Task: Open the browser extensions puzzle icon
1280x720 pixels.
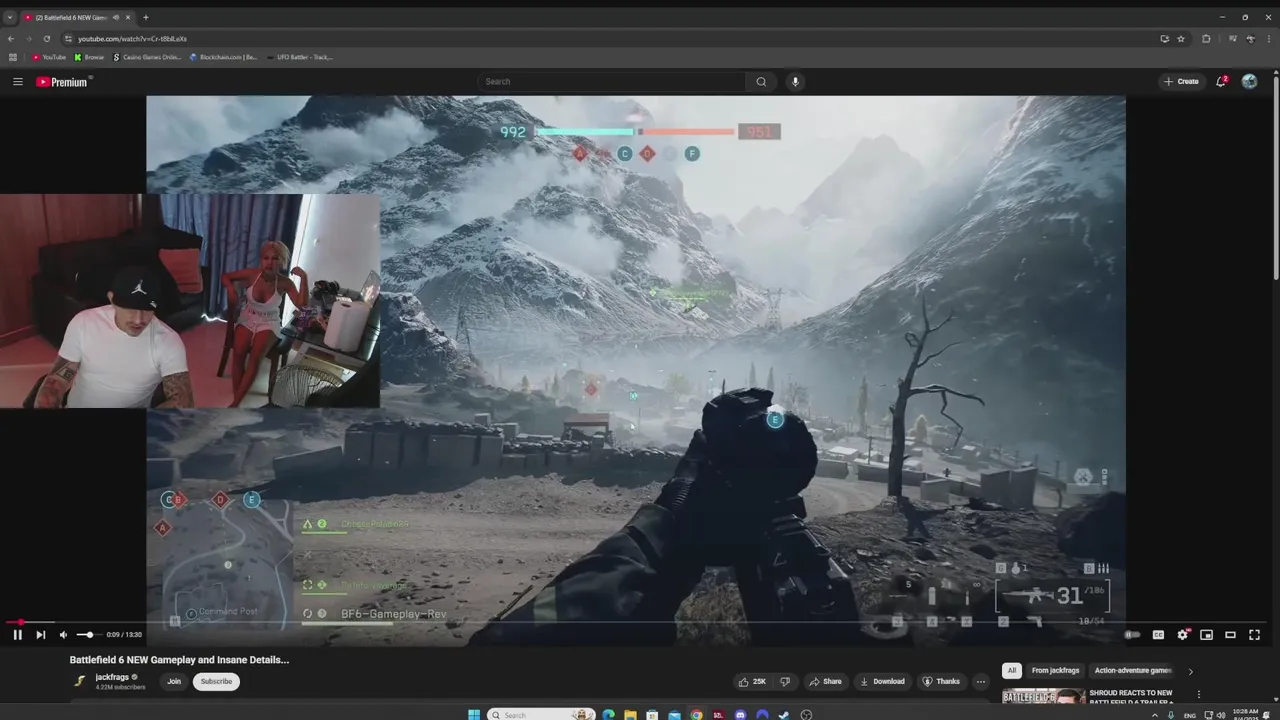Action: [x=1206, y=38]
